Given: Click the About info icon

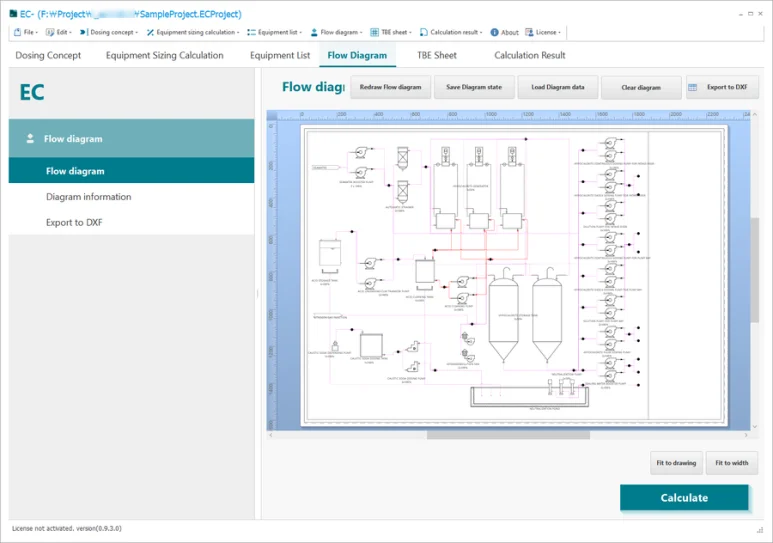Looking at the screenshot, I should [494, 32].
